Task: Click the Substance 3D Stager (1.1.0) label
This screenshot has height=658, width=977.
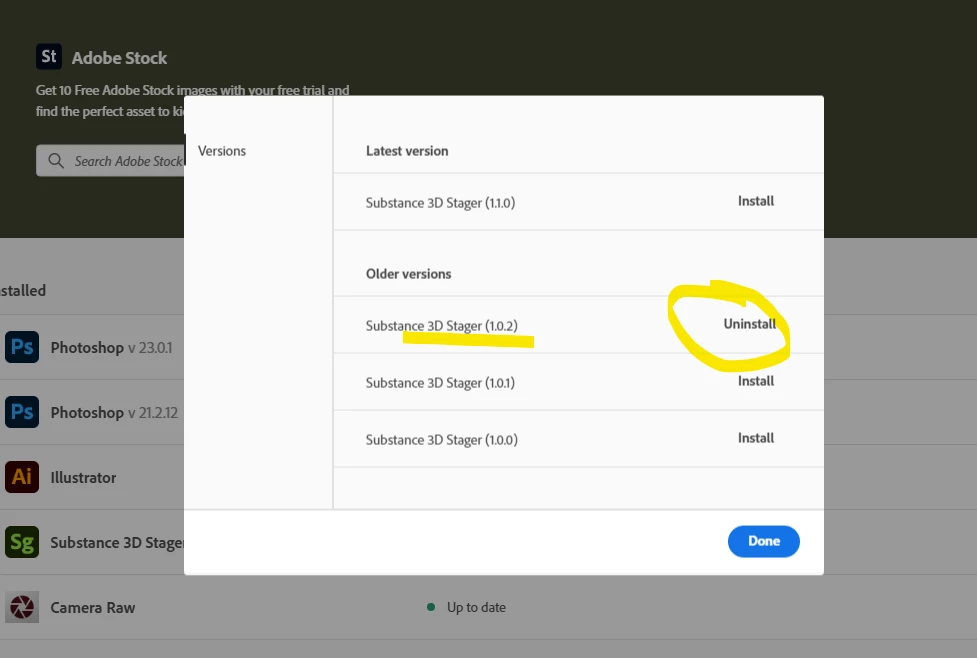Action: [x=440, y=203]
